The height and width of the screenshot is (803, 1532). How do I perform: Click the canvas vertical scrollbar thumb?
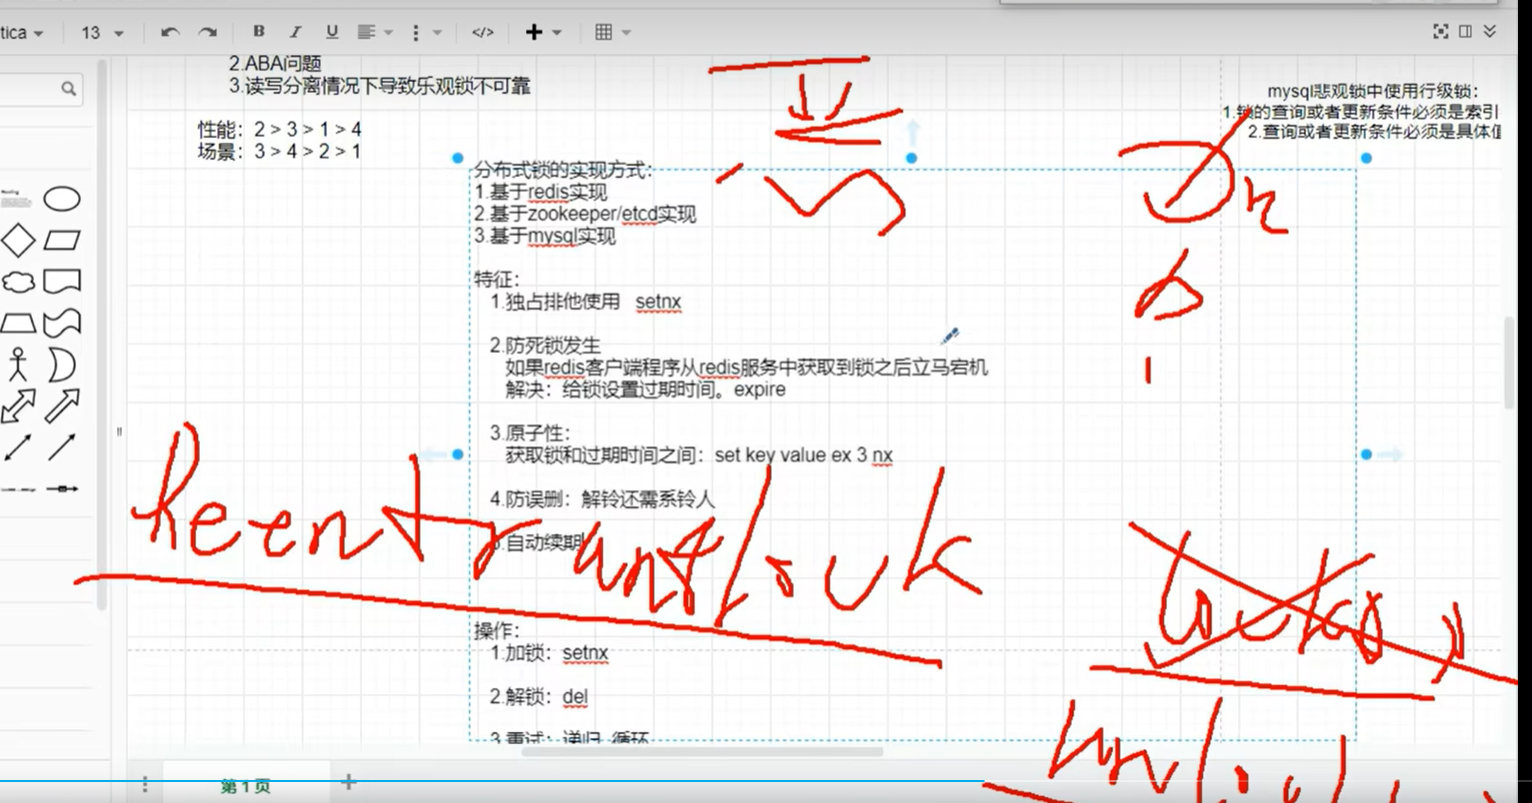(x=1510, y=362)
